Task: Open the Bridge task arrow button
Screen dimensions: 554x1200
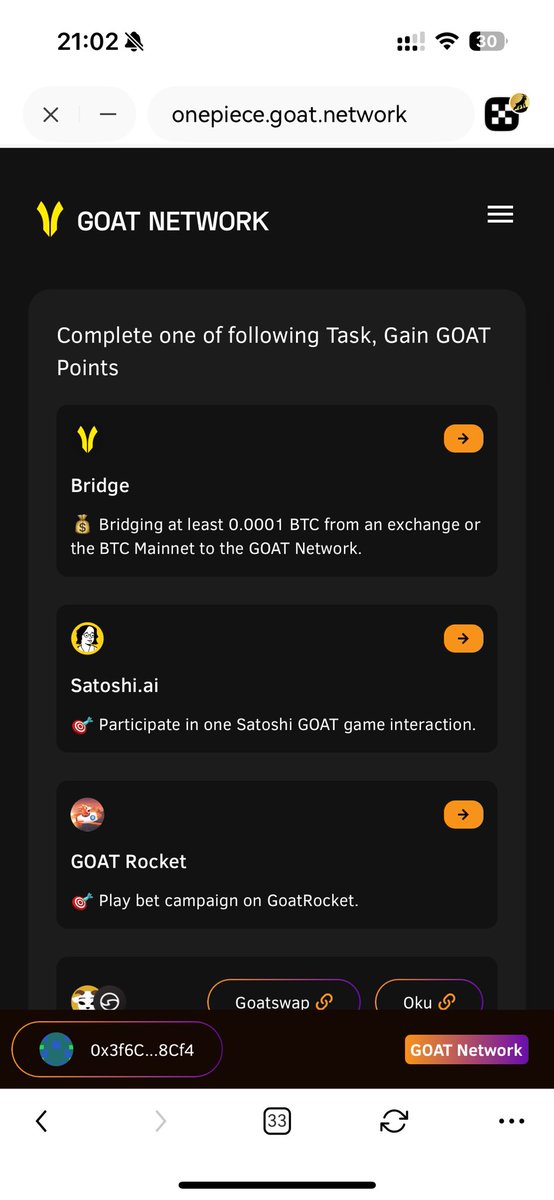Action: tap(463, 439)
